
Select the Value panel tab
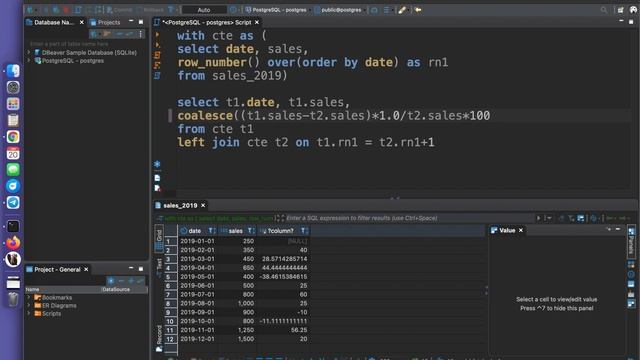pos(507,230)
